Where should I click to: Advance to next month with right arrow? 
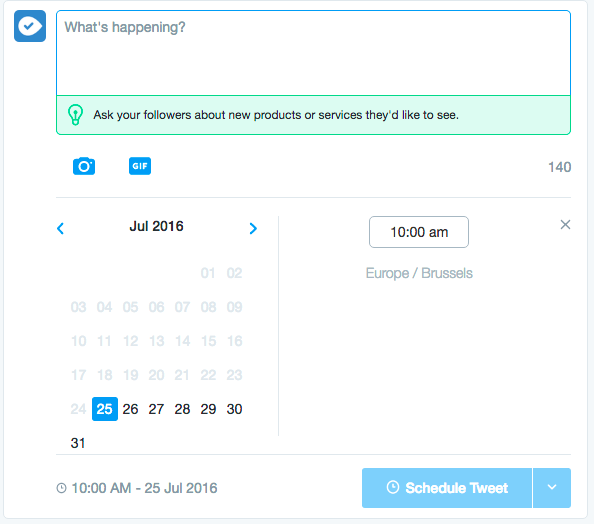pyautogui.click(x=253, y=228)
